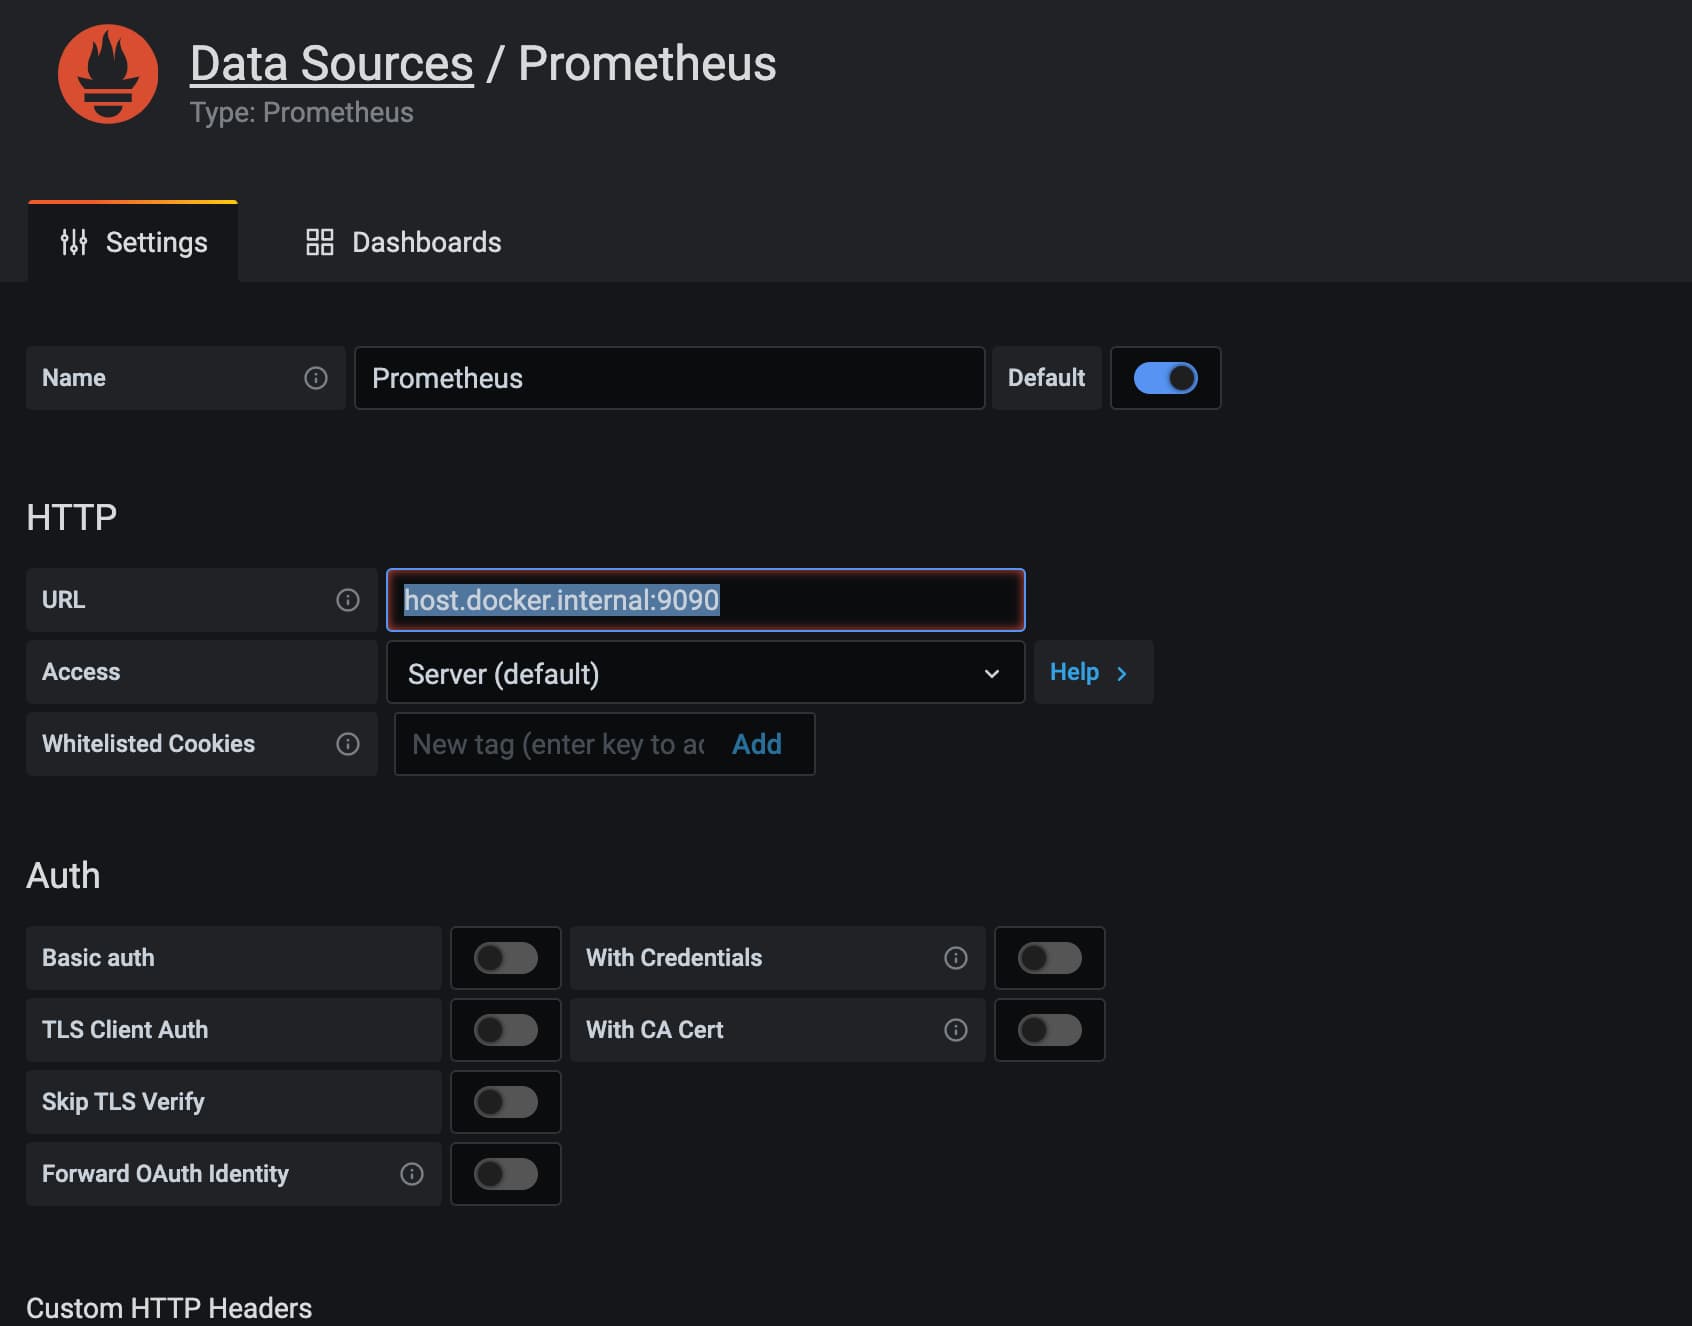Switch to the Settings tab
This screenshot has height=1326, width=1692.
tap(133, 242)
